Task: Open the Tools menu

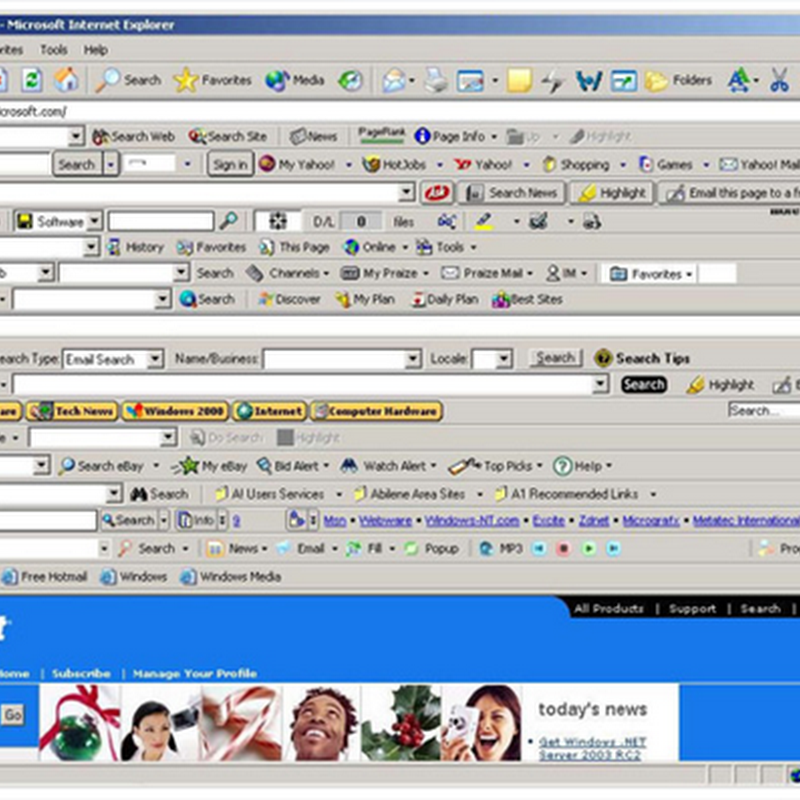Action: [54, 50]
